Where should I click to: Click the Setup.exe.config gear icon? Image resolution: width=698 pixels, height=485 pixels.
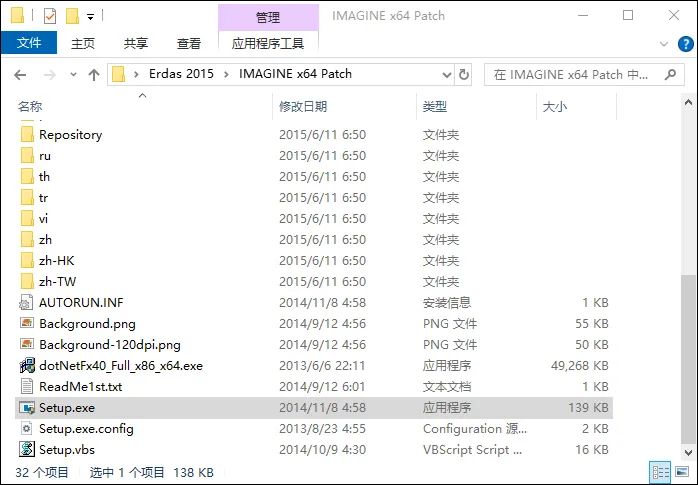coord(27,428)
